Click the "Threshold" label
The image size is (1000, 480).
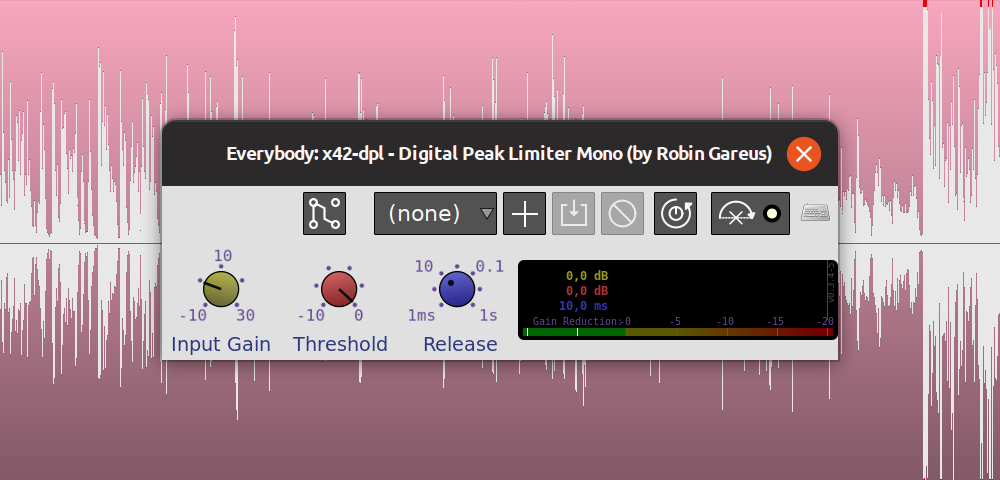click(340, 344)
